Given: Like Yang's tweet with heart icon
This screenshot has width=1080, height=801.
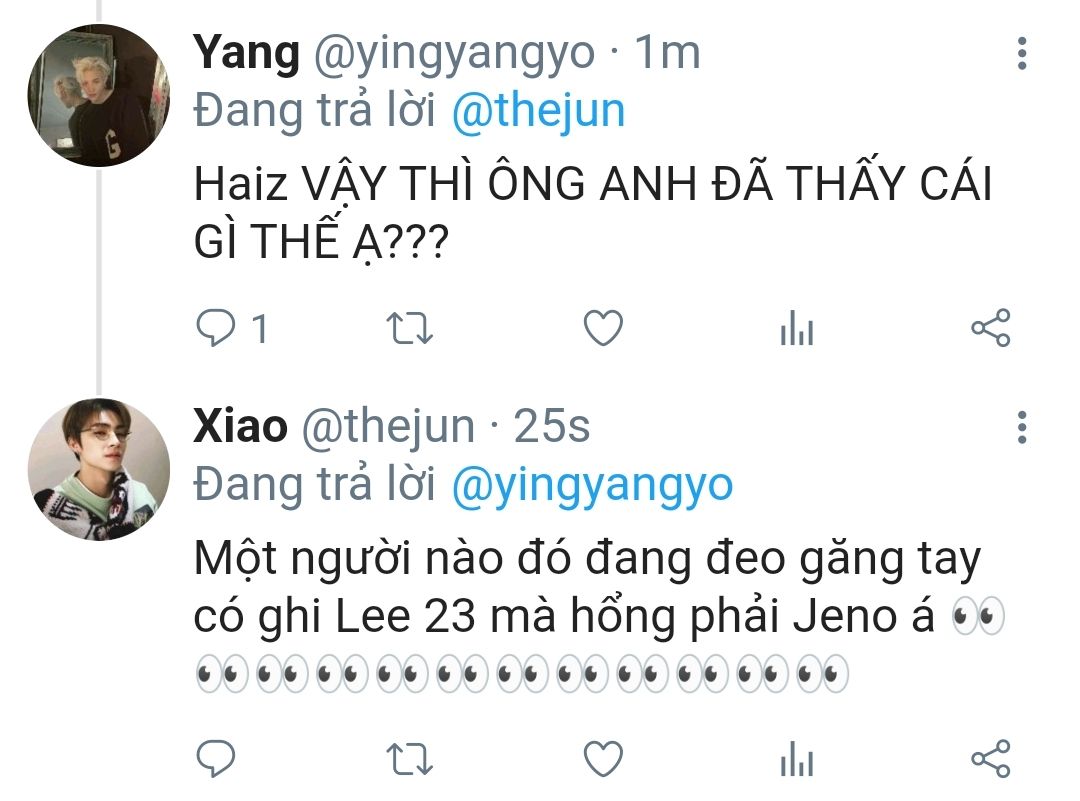Looking at the screenshot, I should (x=603, y=328).
